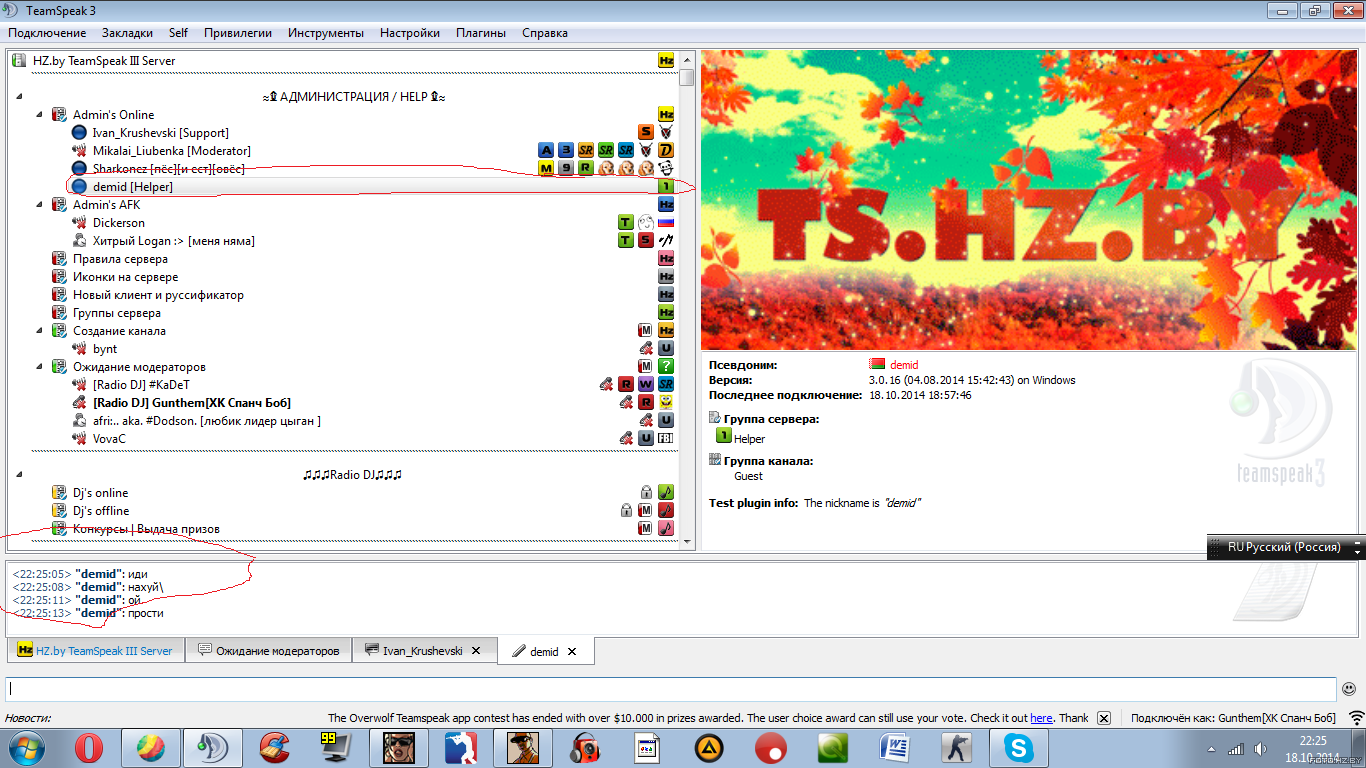This screenshot has height=768, width=1366.
Task: Click the blue A badge on Mikalai_Liubenka row
Action: (546, 150)
